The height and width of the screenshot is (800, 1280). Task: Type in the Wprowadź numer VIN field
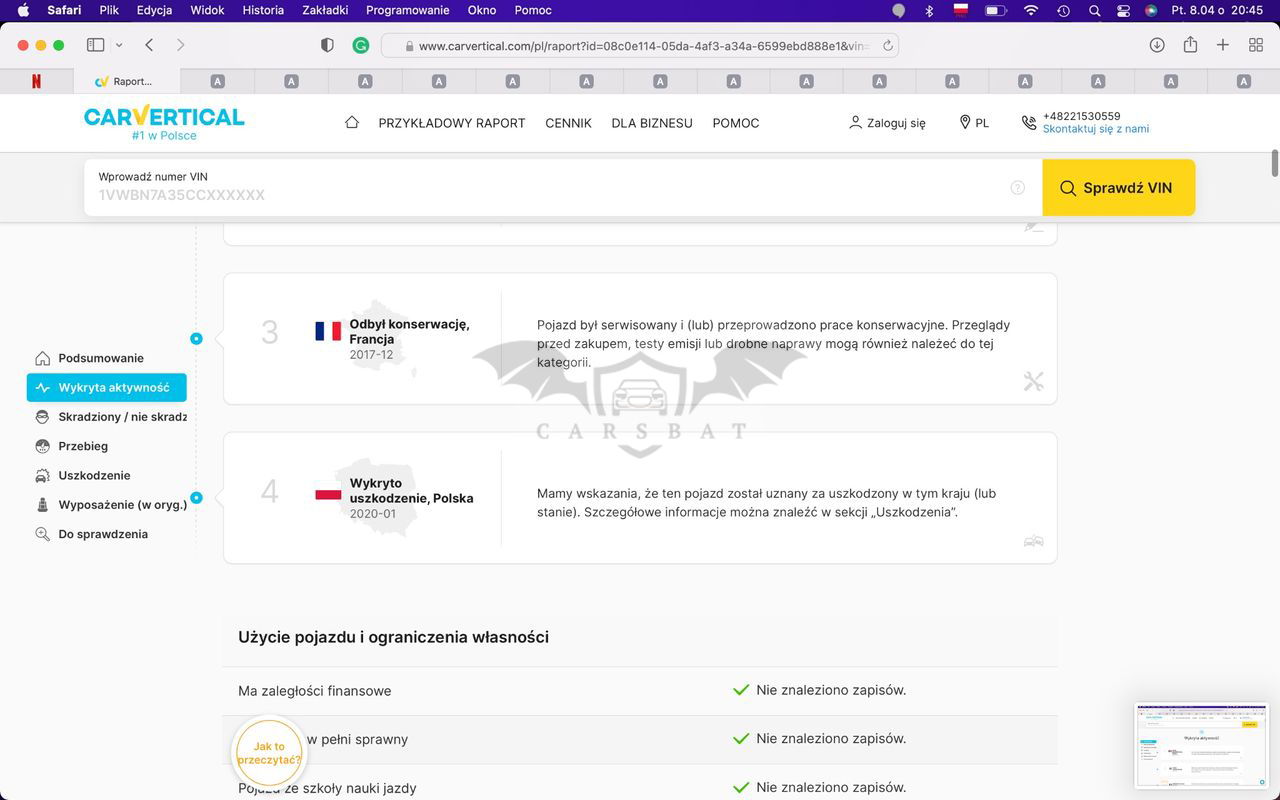(x=550, y=194)
